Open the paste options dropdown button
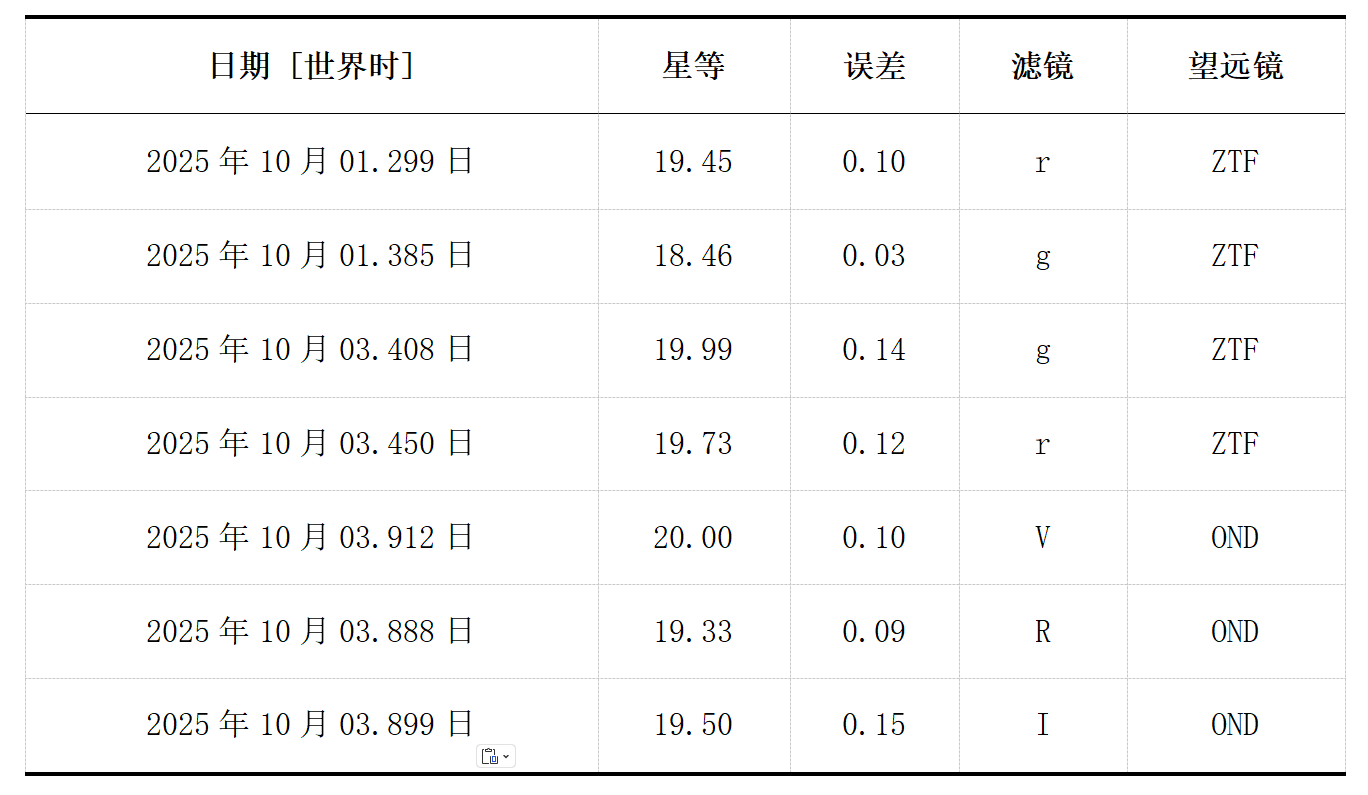The width and height of the screenshot is (1368, 795). click(496, 756)
